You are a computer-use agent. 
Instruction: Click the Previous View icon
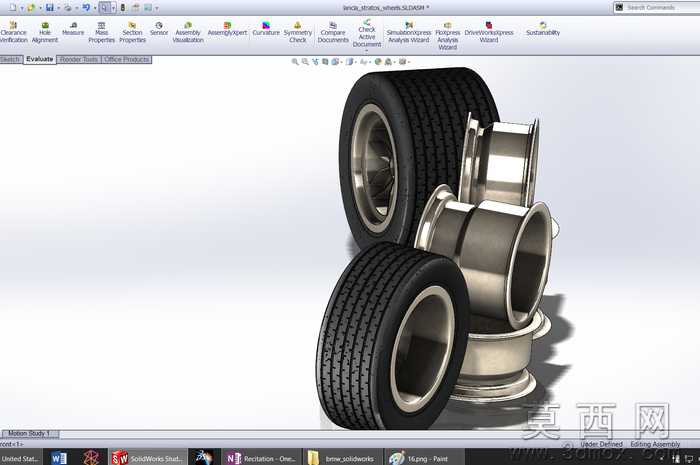[316, 62]
